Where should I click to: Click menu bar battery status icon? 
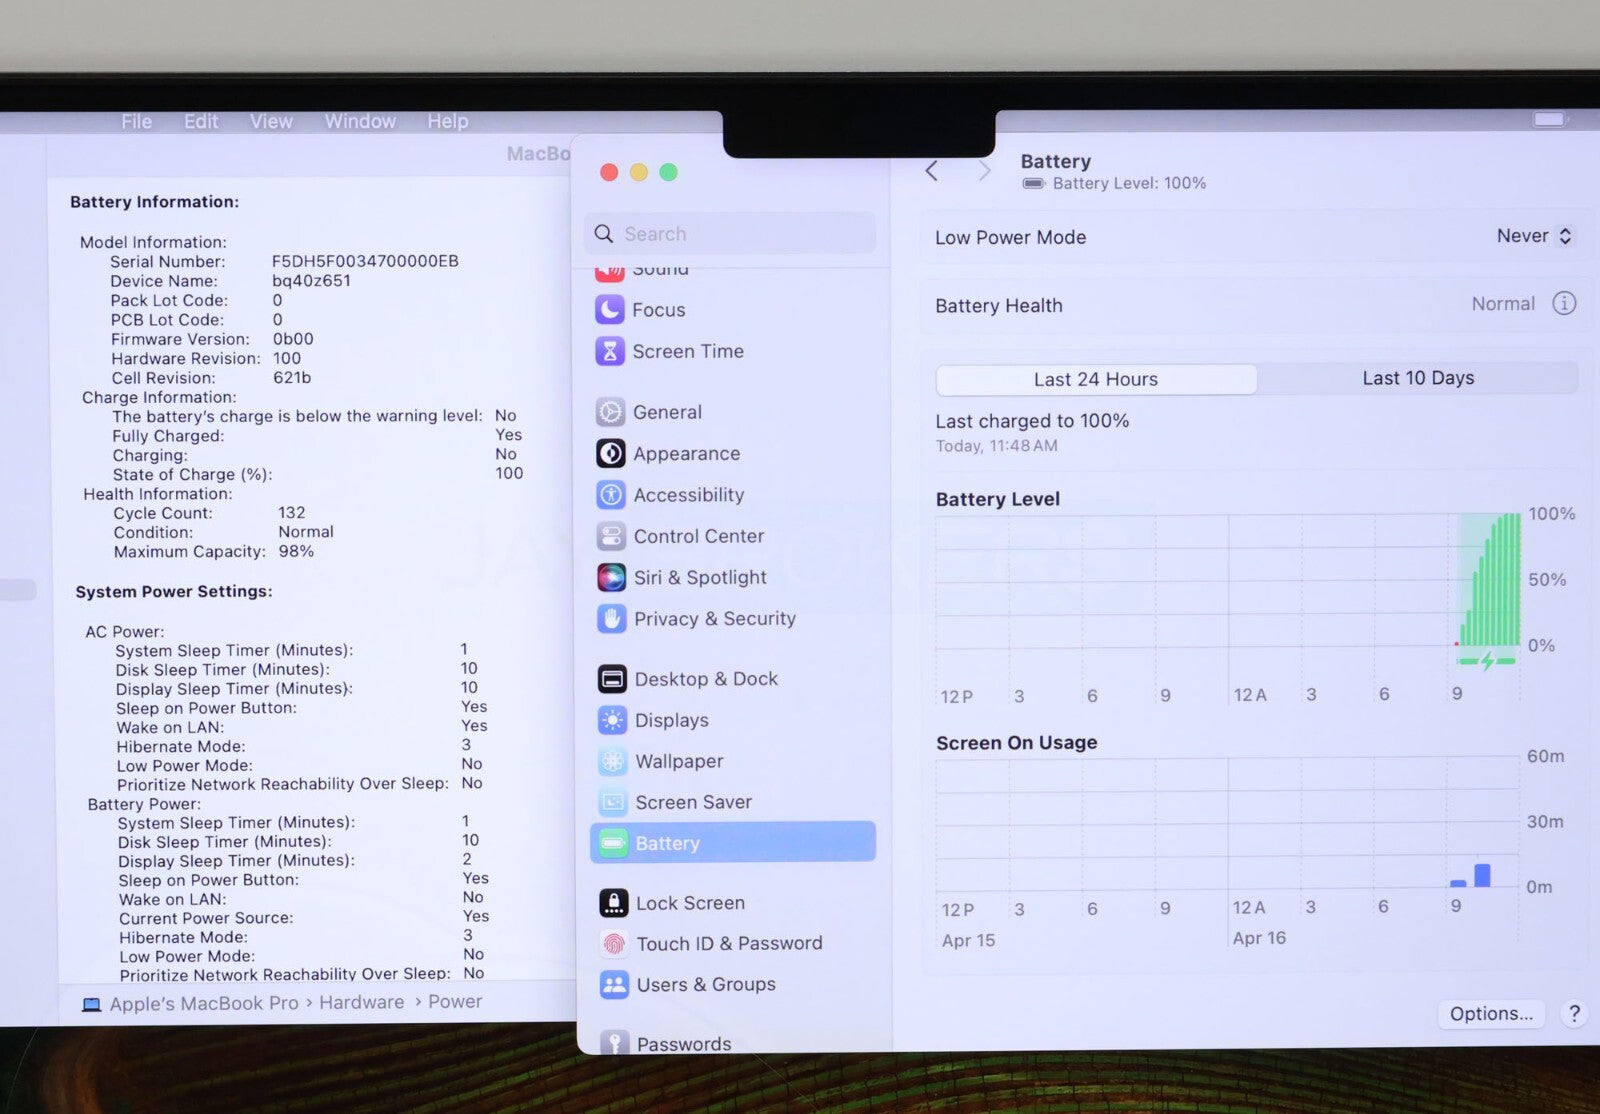(x=1549, y=120)
